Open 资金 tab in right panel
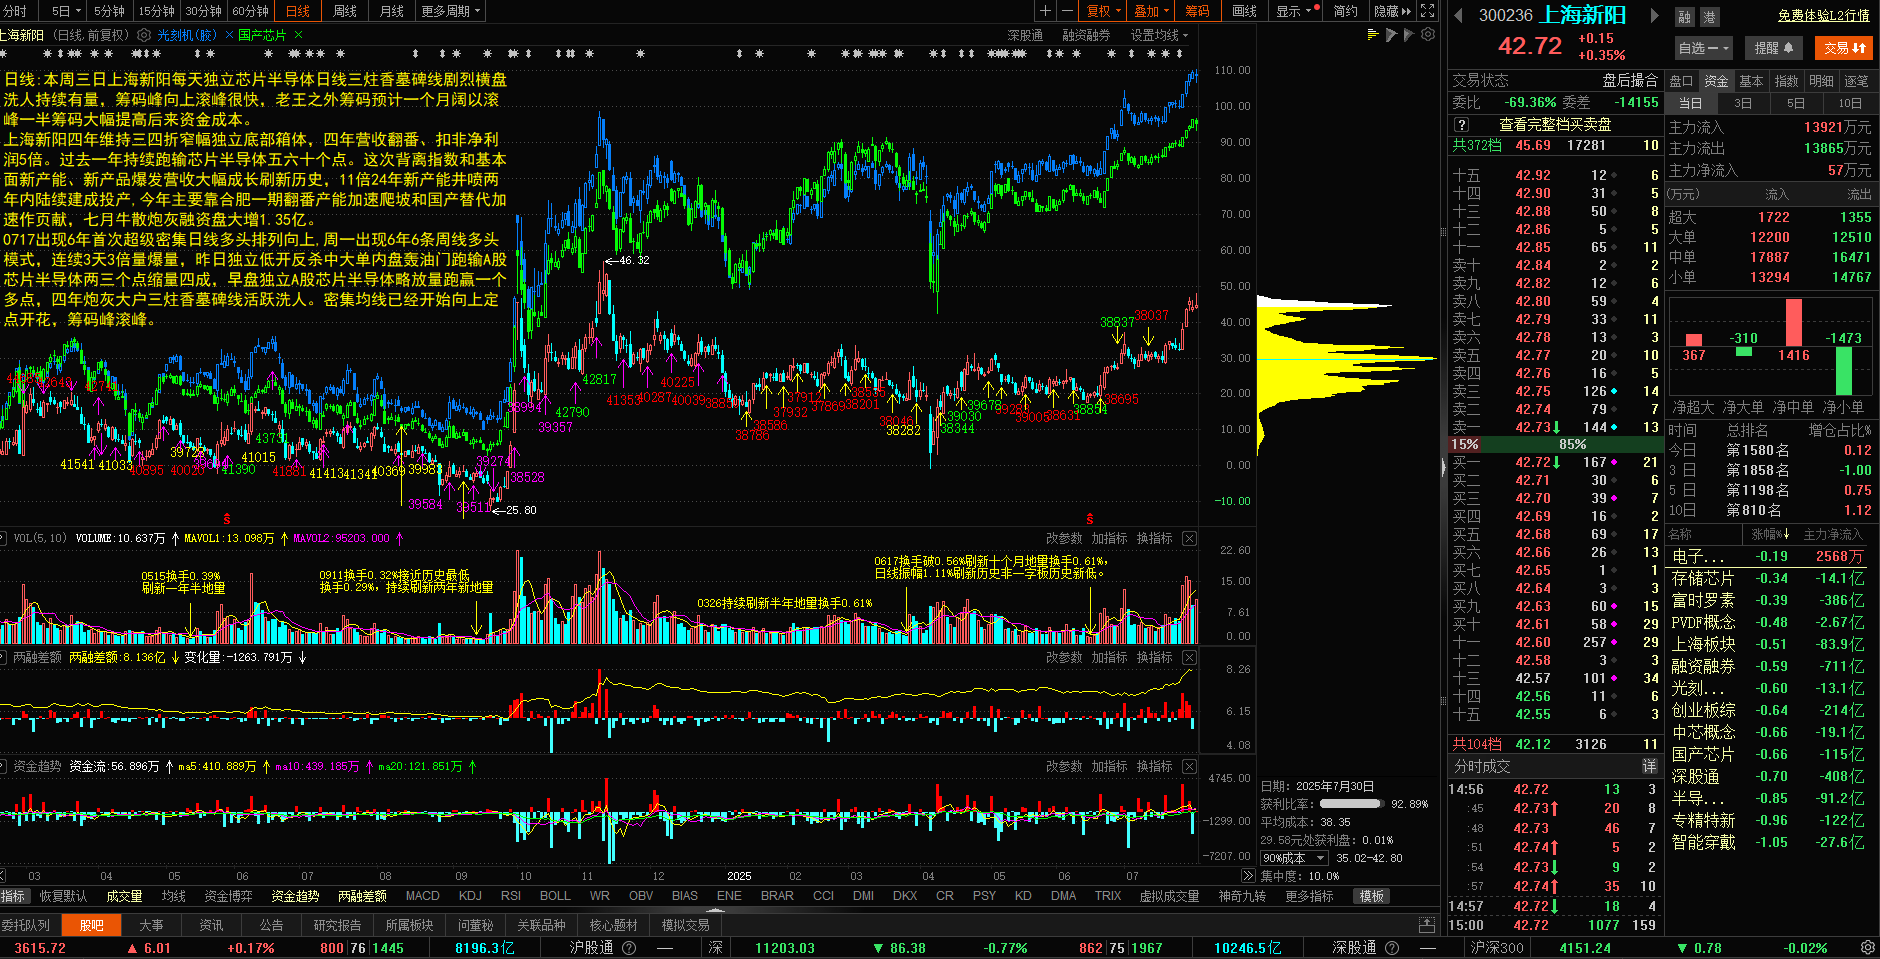This screenshot has width=1880, height=959. click(1716, 81)
